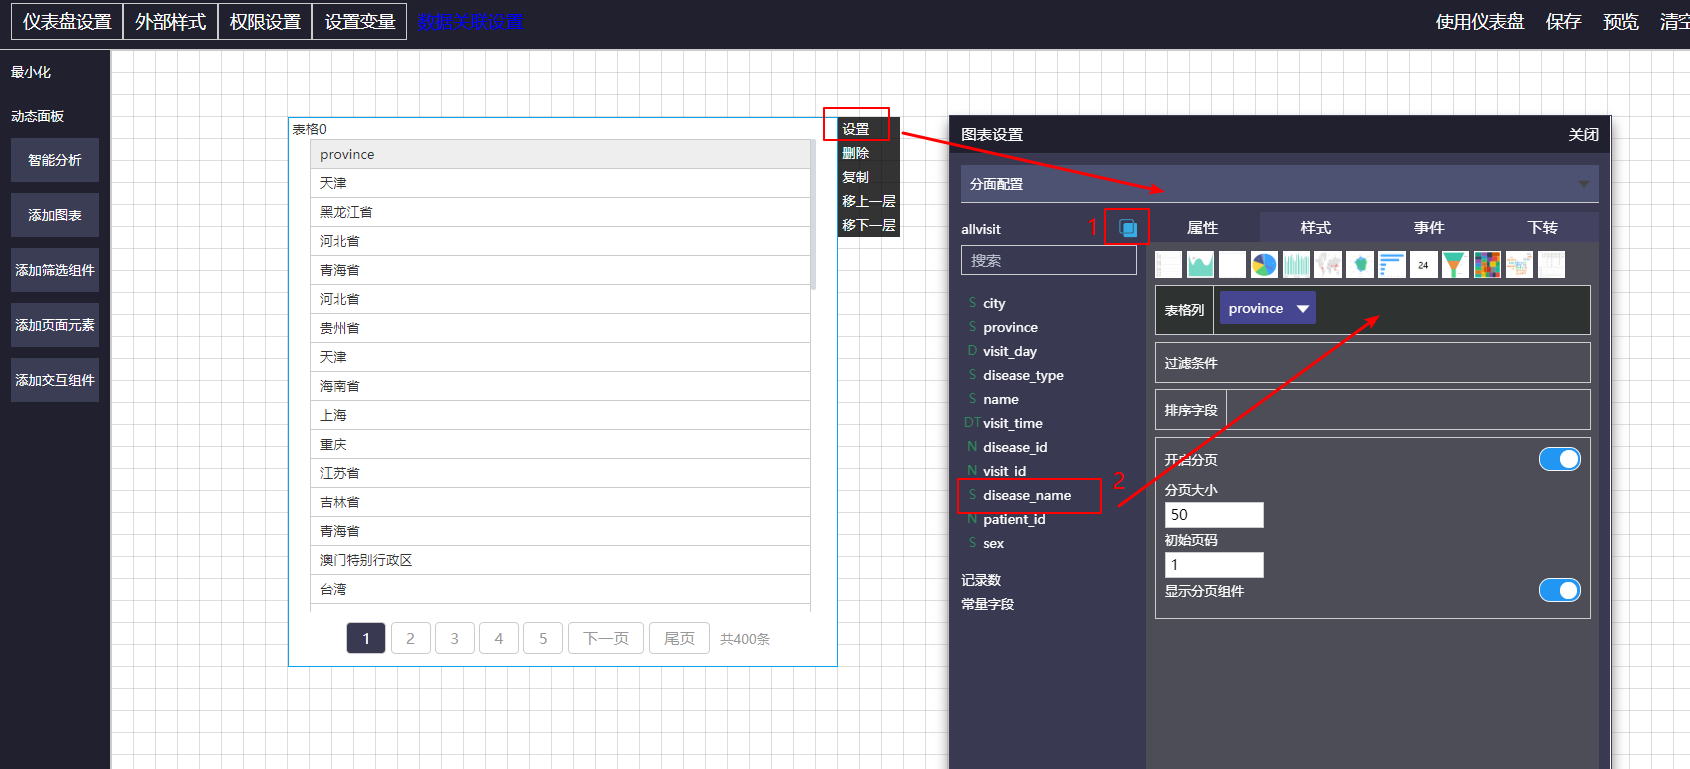Viewport: 1690px width, 769px height.
Task: Click the province column header
Action: pyautogui.click(x=560, y=154)
